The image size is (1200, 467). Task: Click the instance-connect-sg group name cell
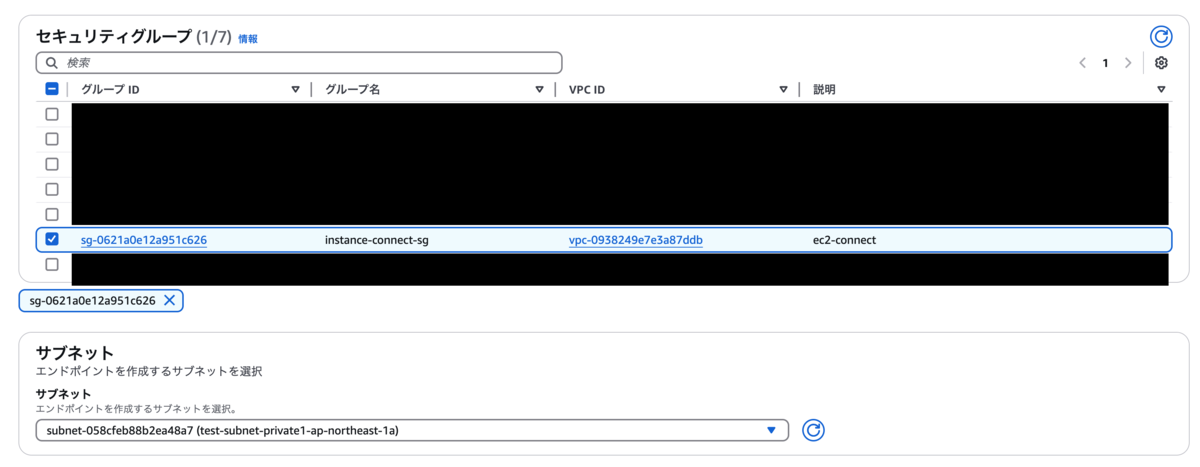(377, 240)
